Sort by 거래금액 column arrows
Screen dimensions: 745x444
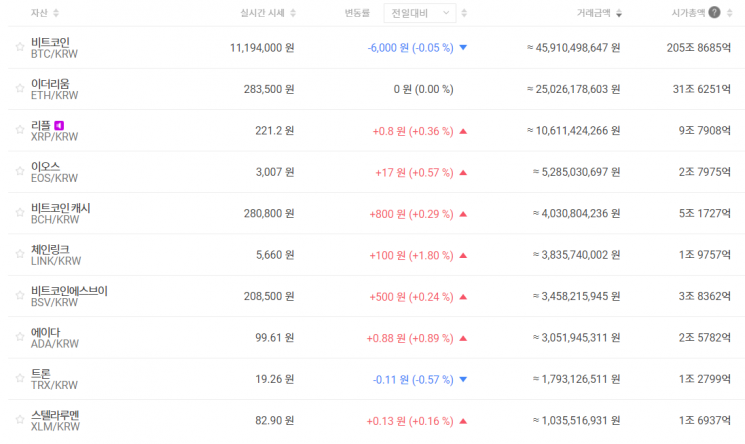click(619, 13)
